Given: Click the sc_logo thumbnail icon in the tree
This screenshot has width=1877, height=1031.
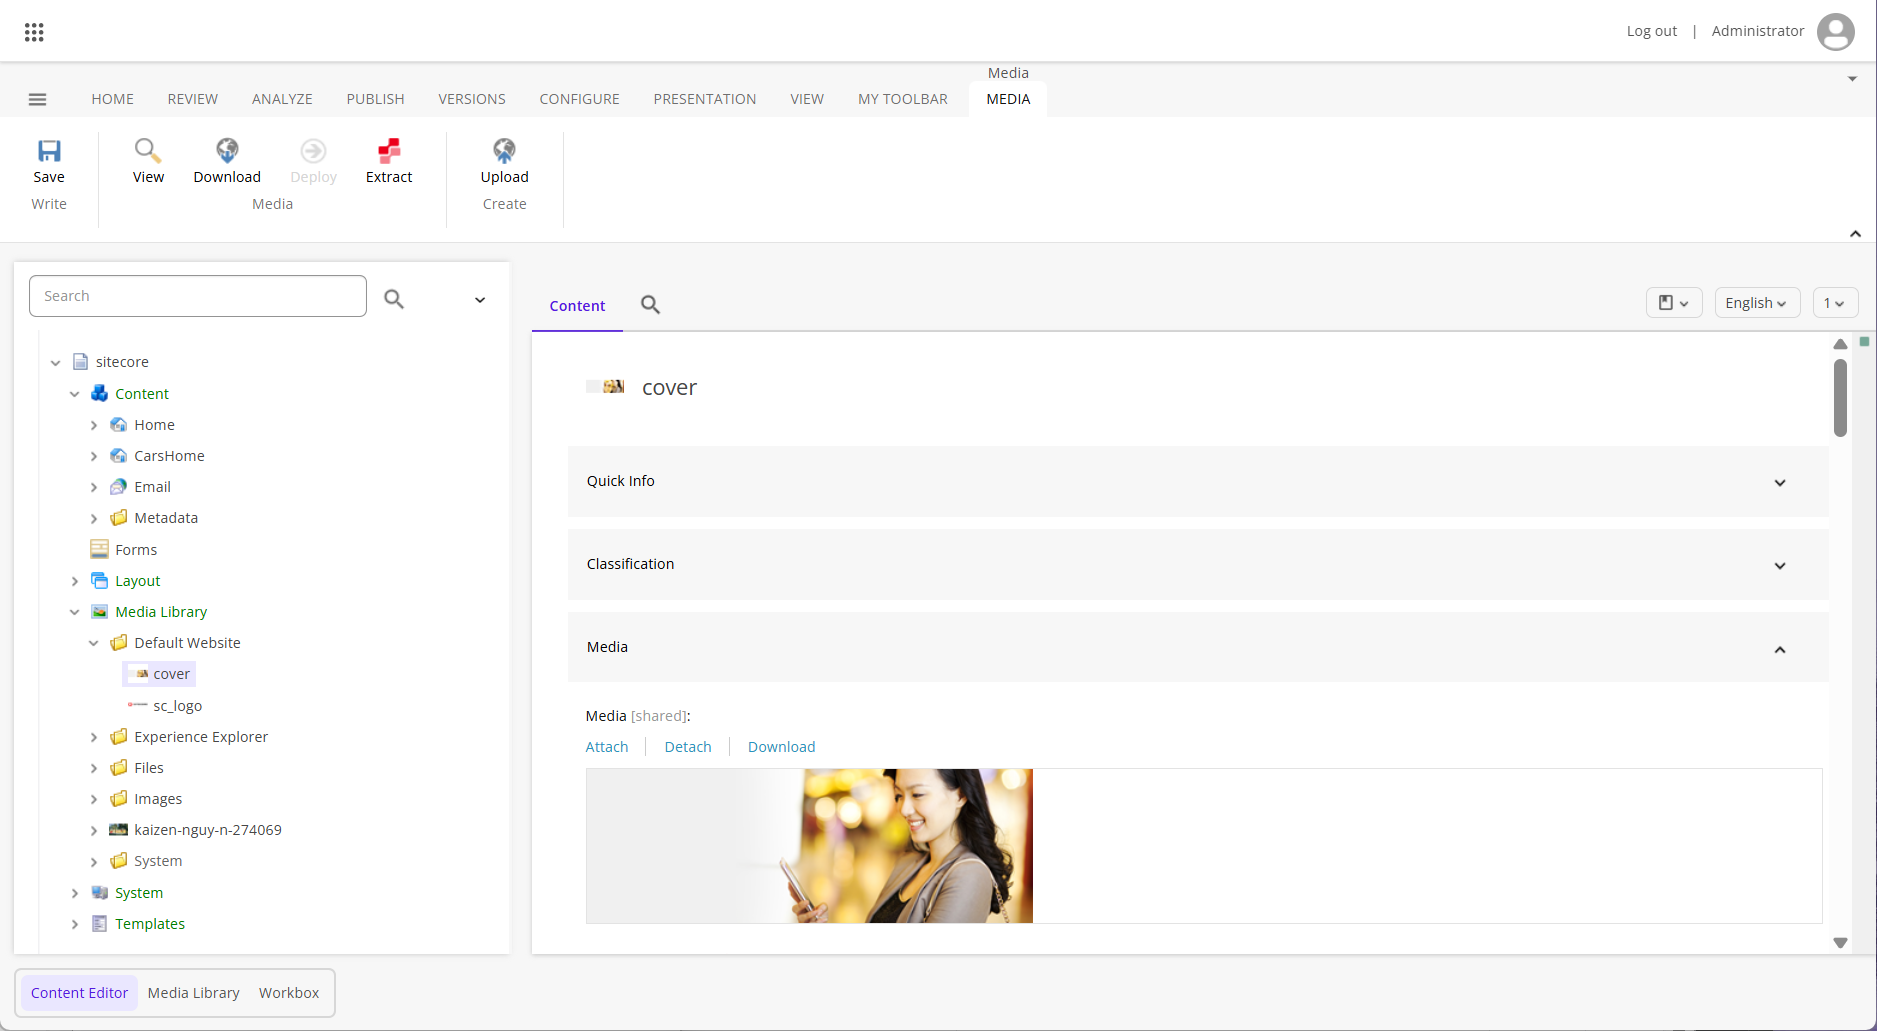Looking at the screenshot, I should tap(138, 705).
